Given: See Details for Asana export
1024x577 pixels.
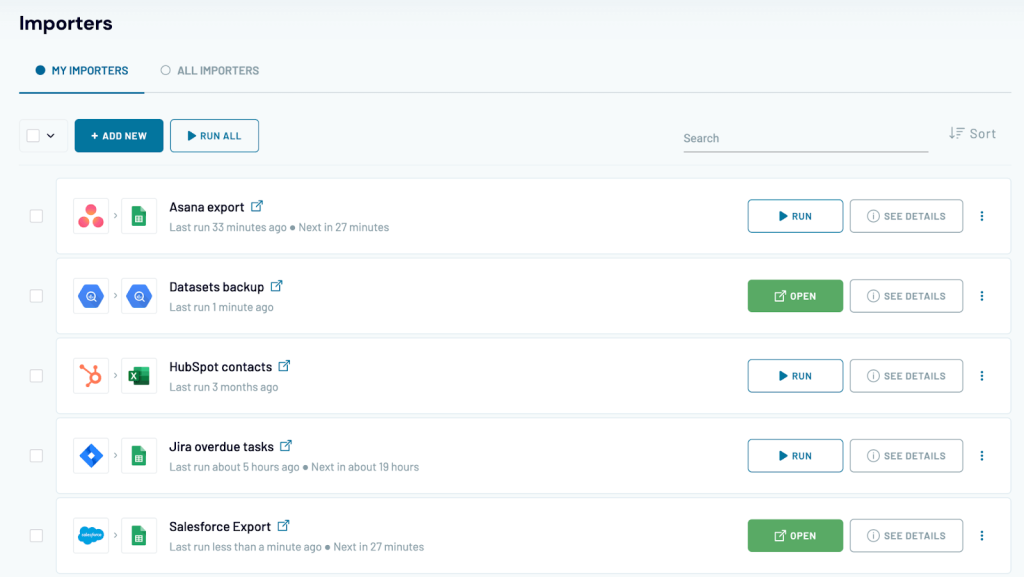Looking at the screenshot, I should (906, 216).
